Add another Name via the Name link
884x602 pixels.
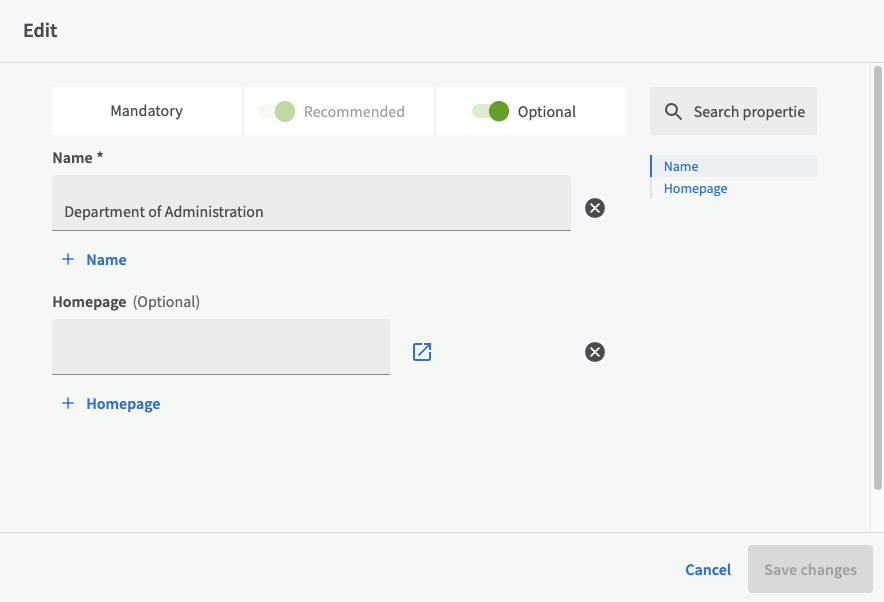click(106, 260)
